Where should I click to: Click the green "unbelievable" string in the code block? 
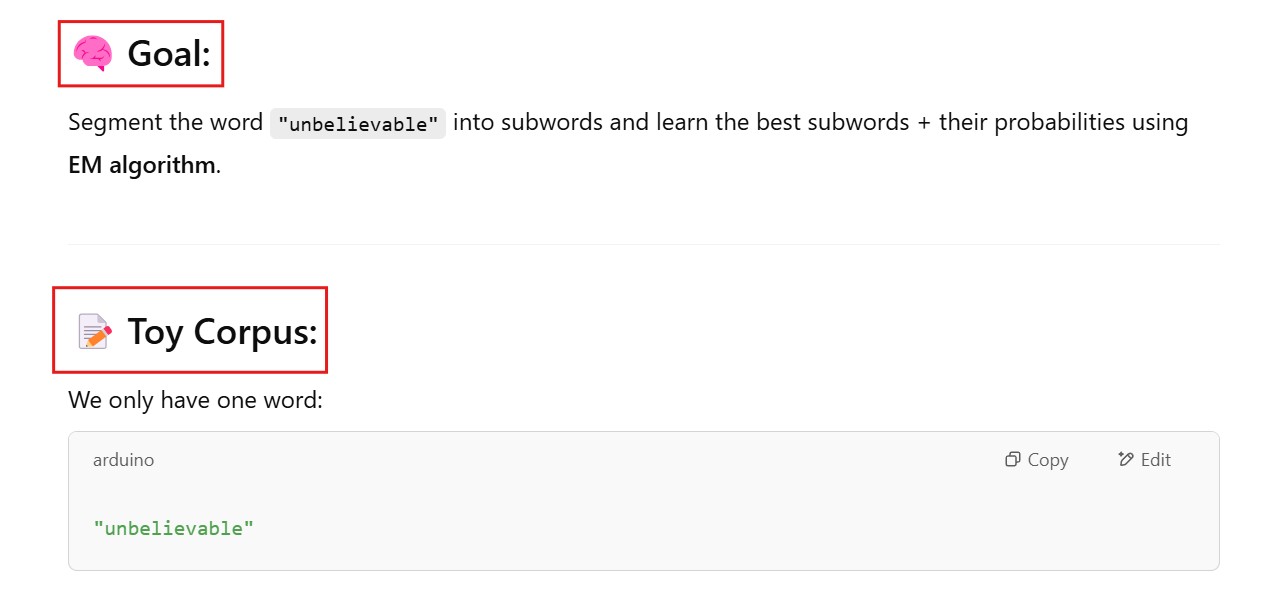pyautogui.click(x=174, y=528)
